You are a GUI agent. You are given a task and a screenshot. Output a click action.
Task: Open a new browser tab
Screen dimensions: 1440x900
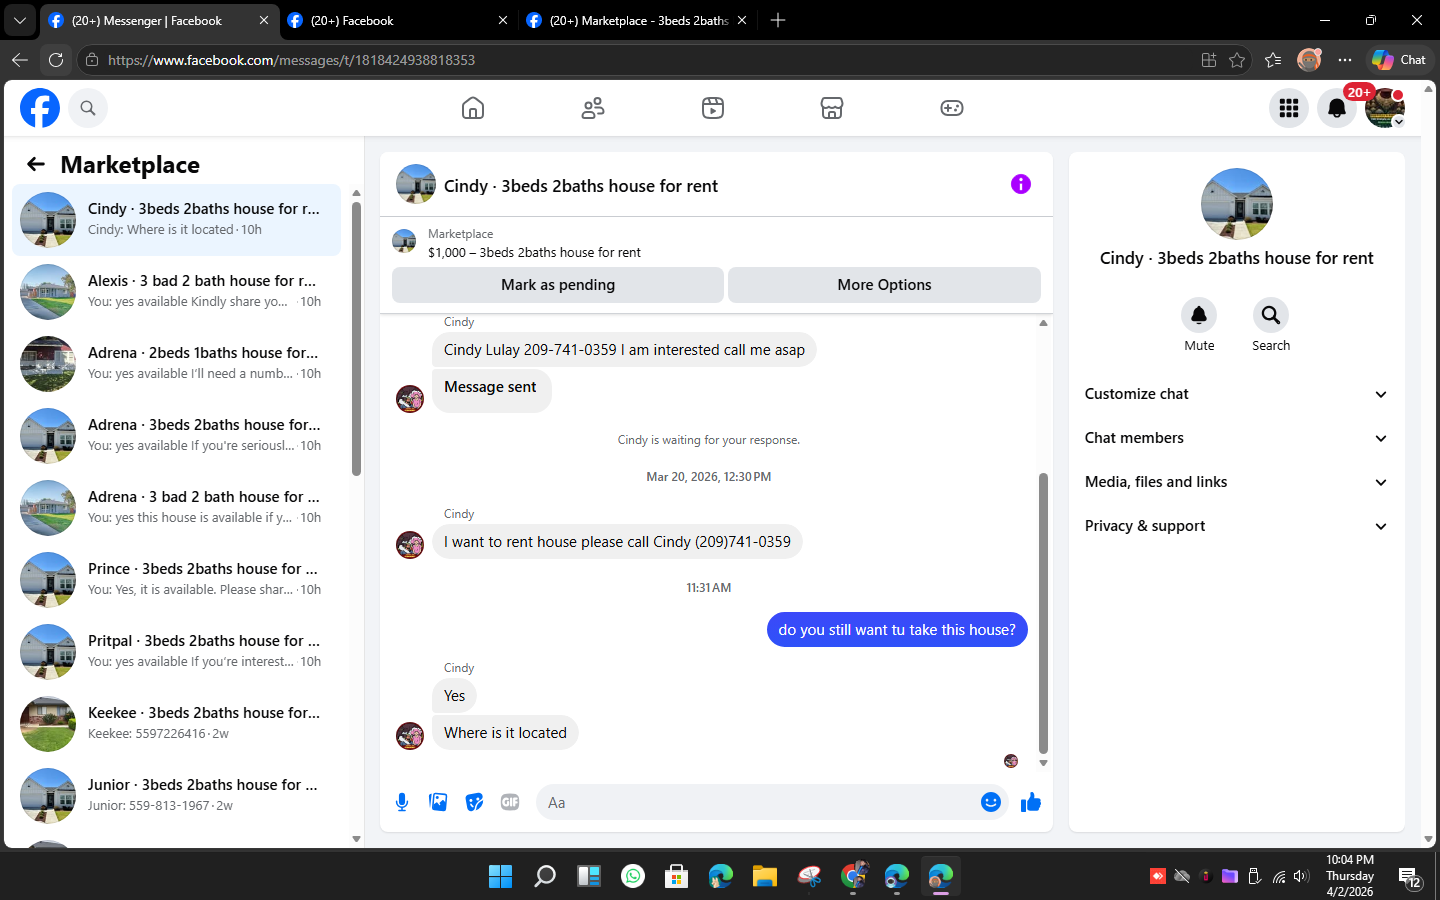[x=778, y=20]
